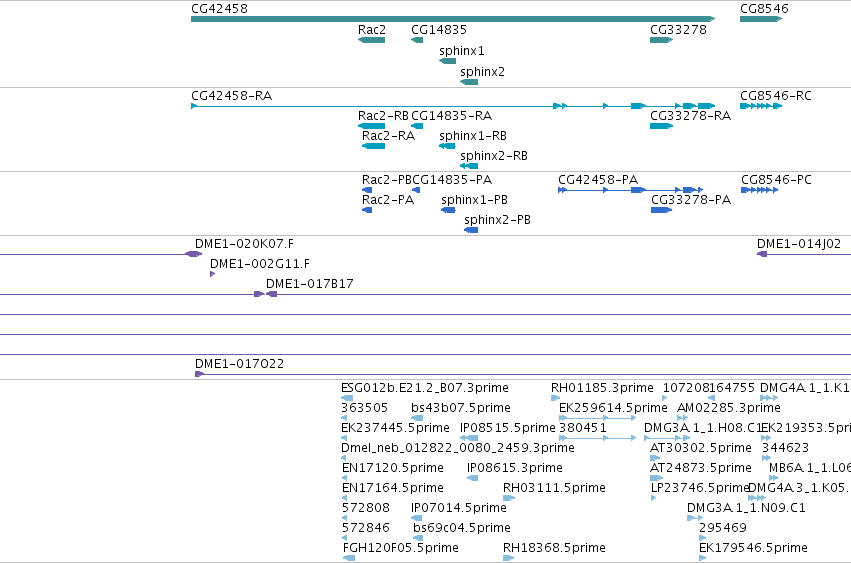
Task: Click the AT30302.5prime EST
Action: [x=655, y=458]
